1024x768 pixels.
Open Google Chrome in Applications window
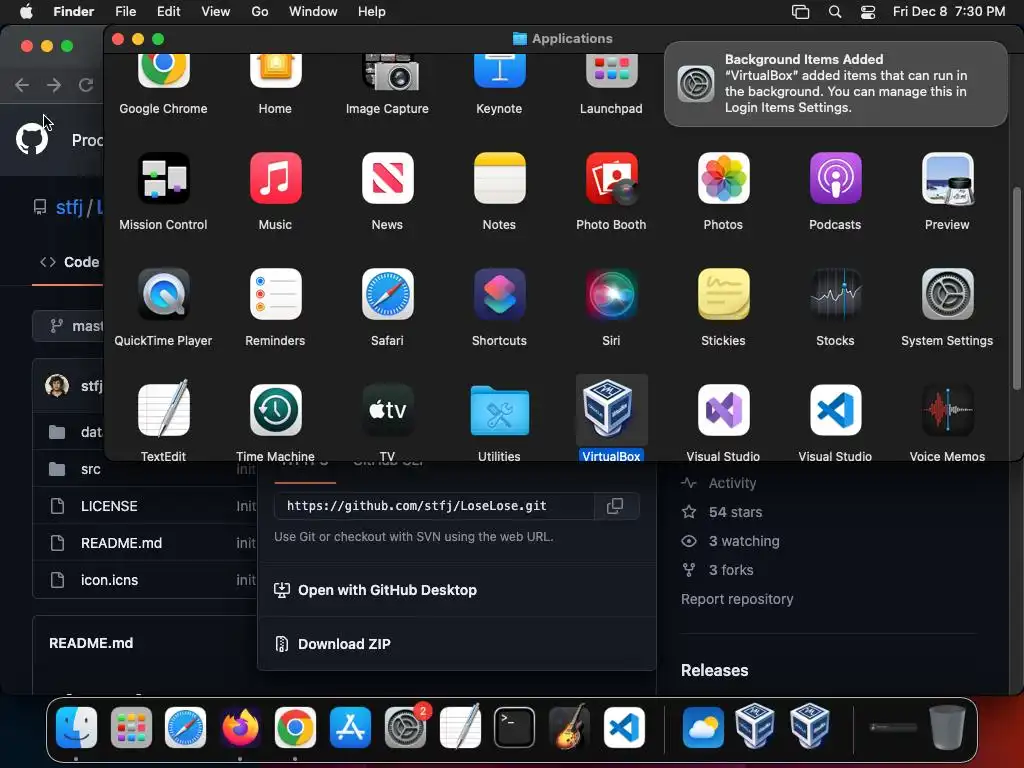point(163,71)
